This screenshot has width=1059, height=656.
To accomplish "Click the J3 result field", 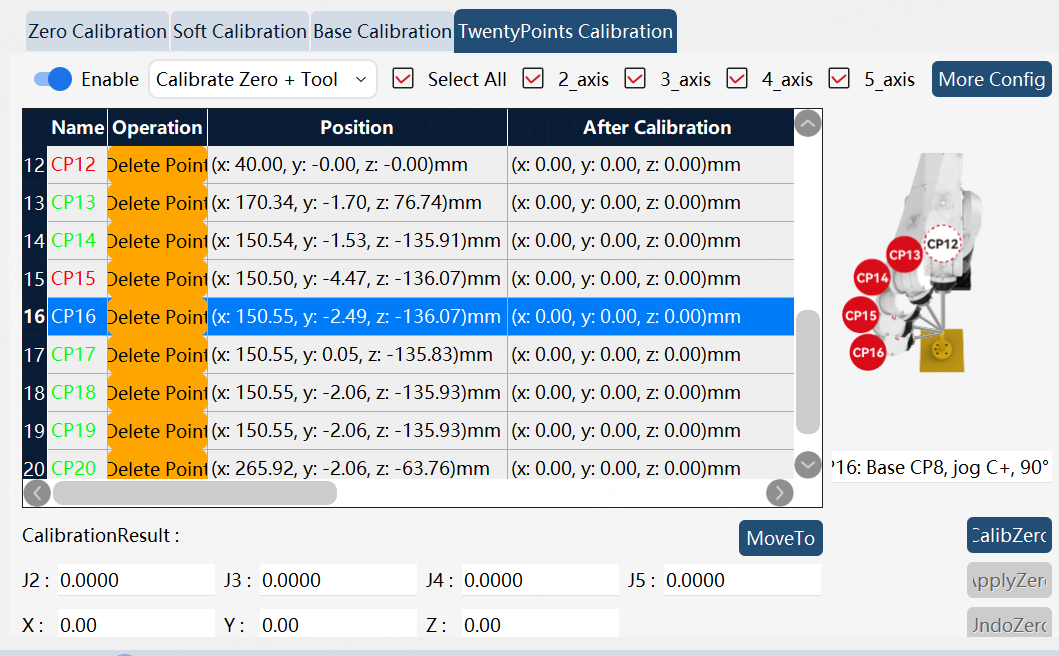I will point(338,580).
